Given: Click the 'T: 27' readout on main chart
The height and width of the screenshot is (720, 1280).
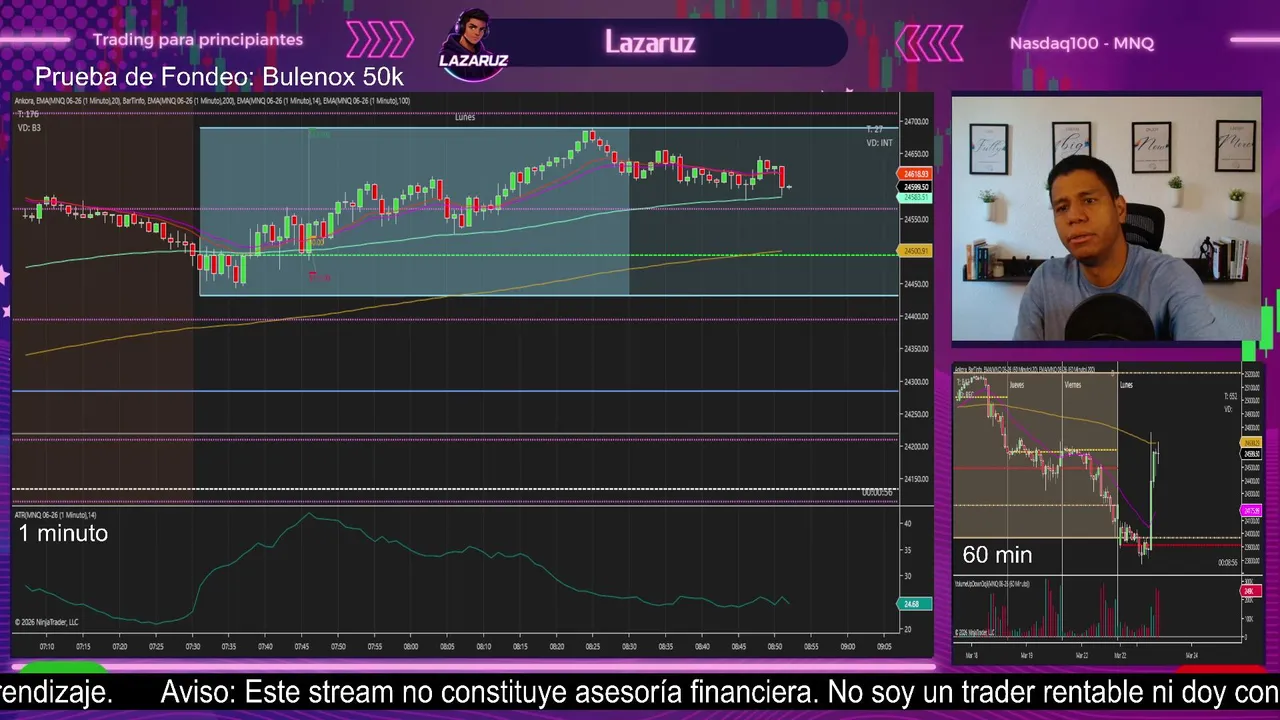Looking at the screenshot, I should [874, 130].
